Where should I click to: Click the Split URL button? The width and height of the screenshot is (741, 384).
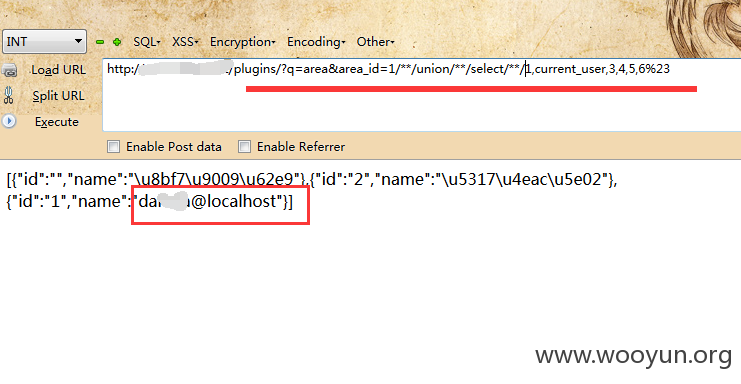click(58, 96)
